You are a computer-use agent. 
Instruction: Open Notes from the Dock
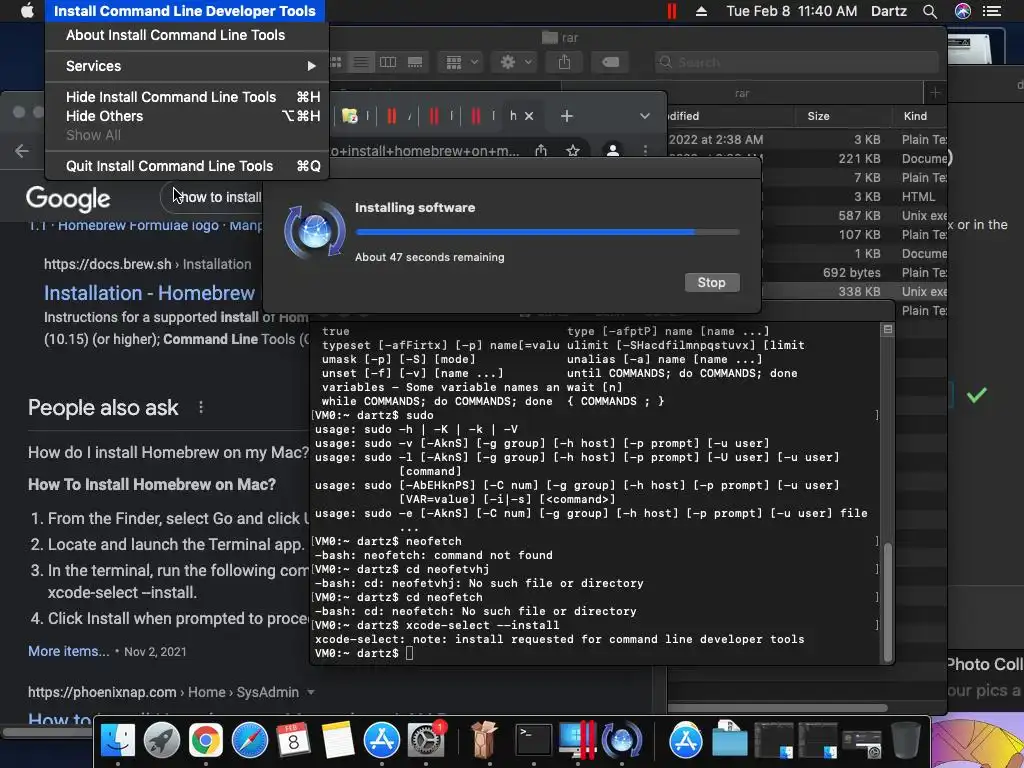338,741
